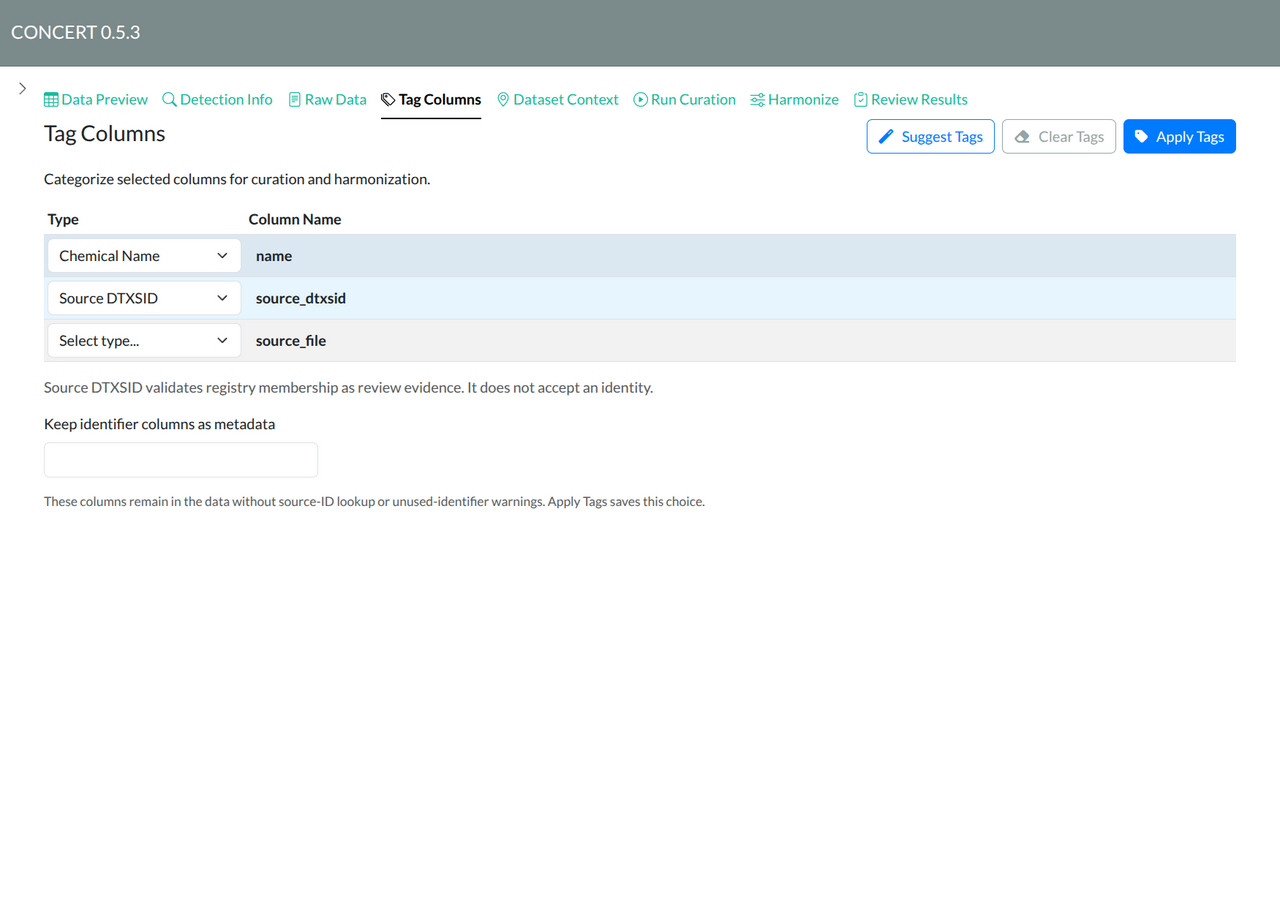This screenshot has height=914, width=1280.
Task: Click the column name 'source_file'
Action: pos(291,340)
